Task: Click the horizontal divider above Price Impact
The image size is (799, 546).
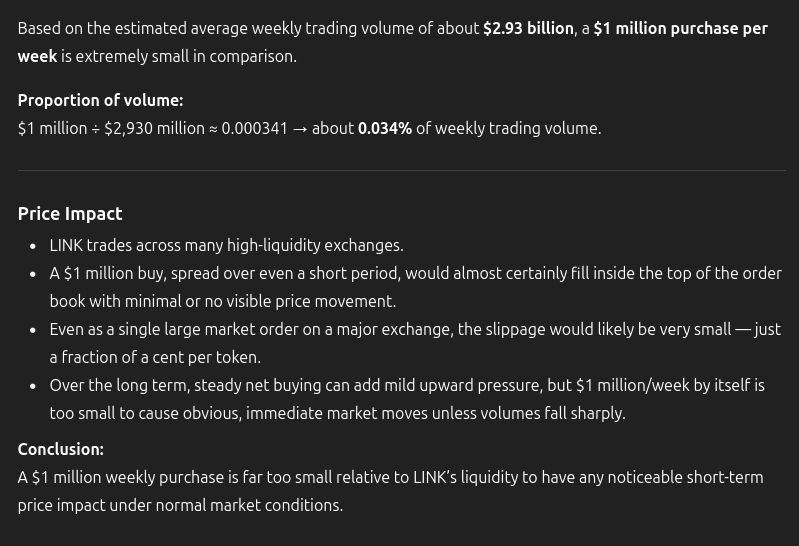Action: coord(400,171)
